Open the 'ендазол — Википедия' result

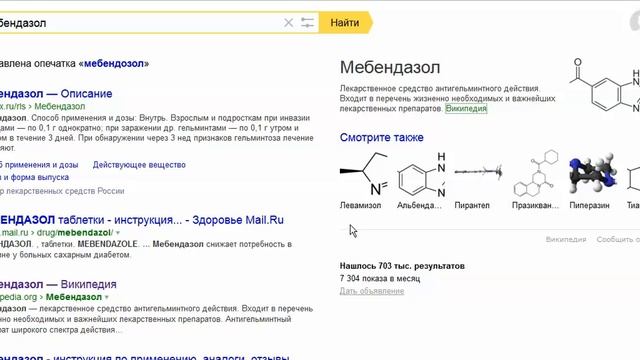coord(58,284)
